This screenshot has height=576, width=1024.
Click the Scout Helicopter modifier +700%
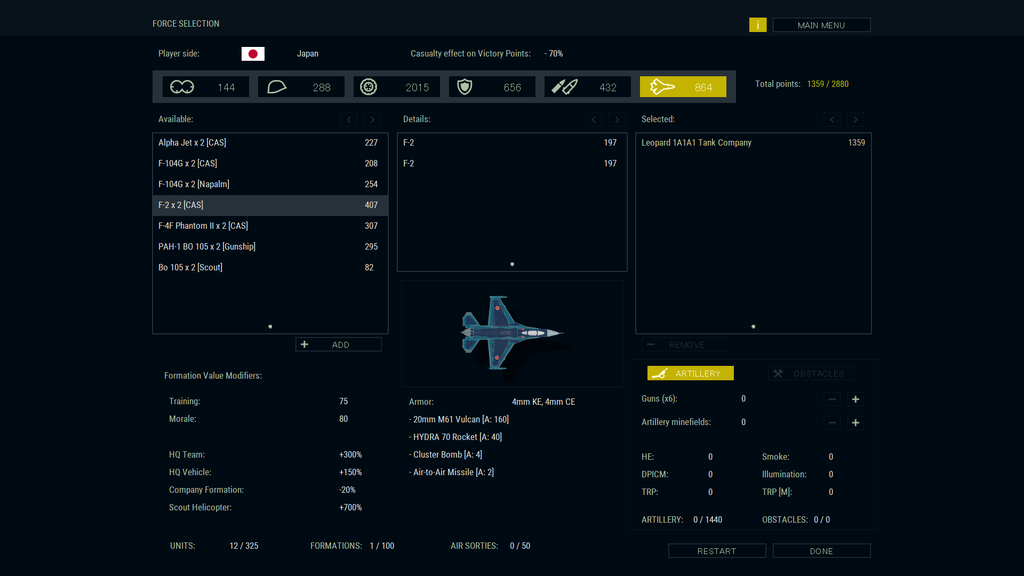pos(350,507)
